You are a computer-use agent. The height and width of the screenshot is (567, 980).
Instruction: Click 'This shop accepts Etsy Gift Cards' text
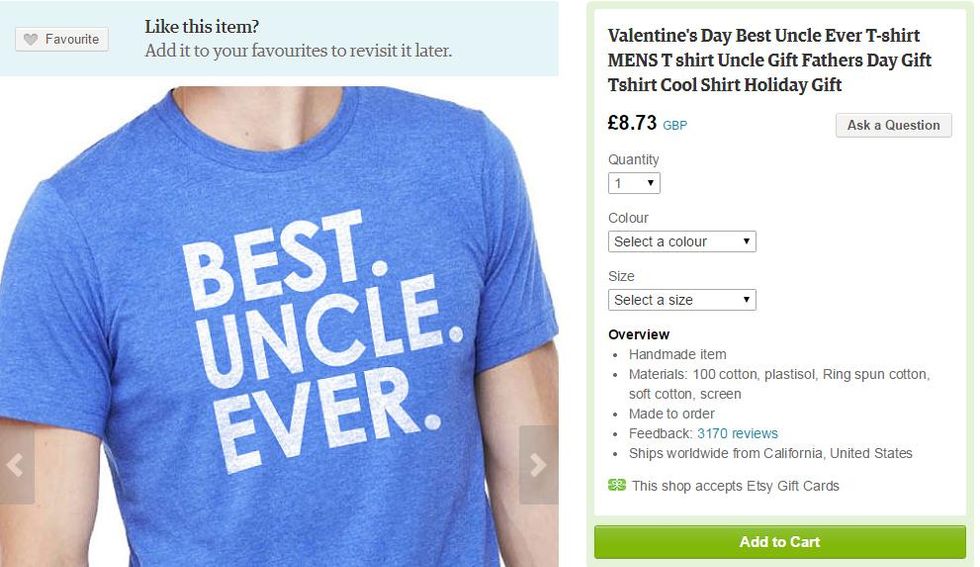pos(735,486)
